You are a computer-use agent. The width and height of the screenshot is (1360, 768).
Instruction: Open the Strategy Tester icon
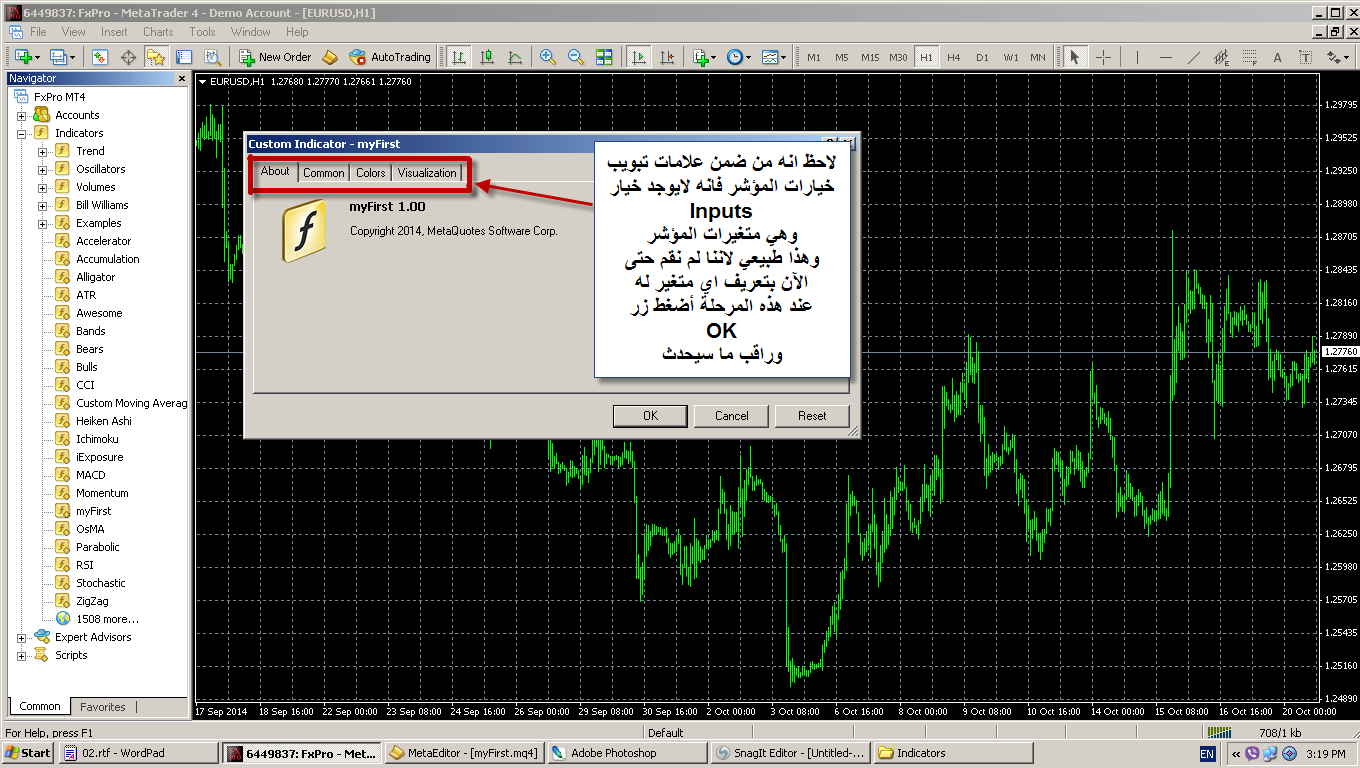point(211,57)
